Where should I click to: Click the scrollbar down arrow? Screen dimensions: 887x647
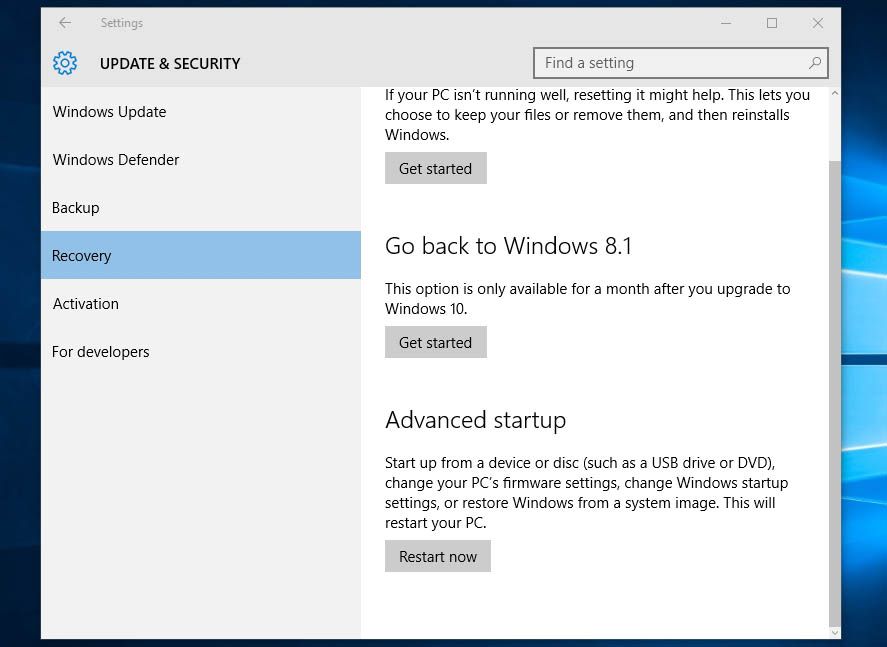834,633
